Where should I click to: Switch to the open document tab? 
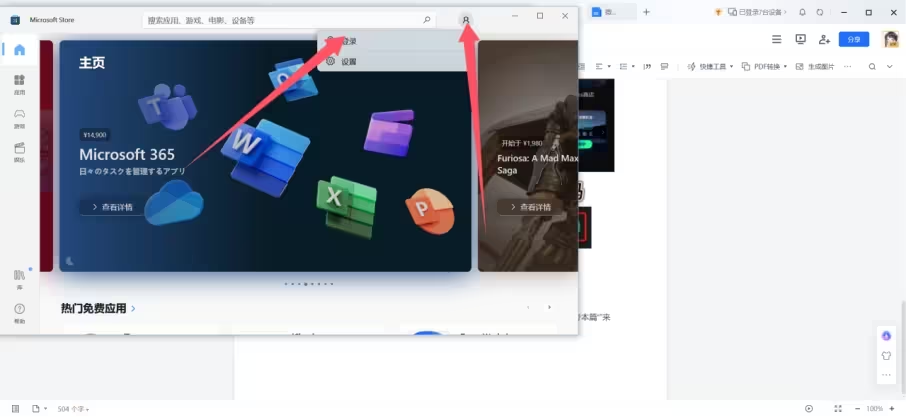click(612, 12)
